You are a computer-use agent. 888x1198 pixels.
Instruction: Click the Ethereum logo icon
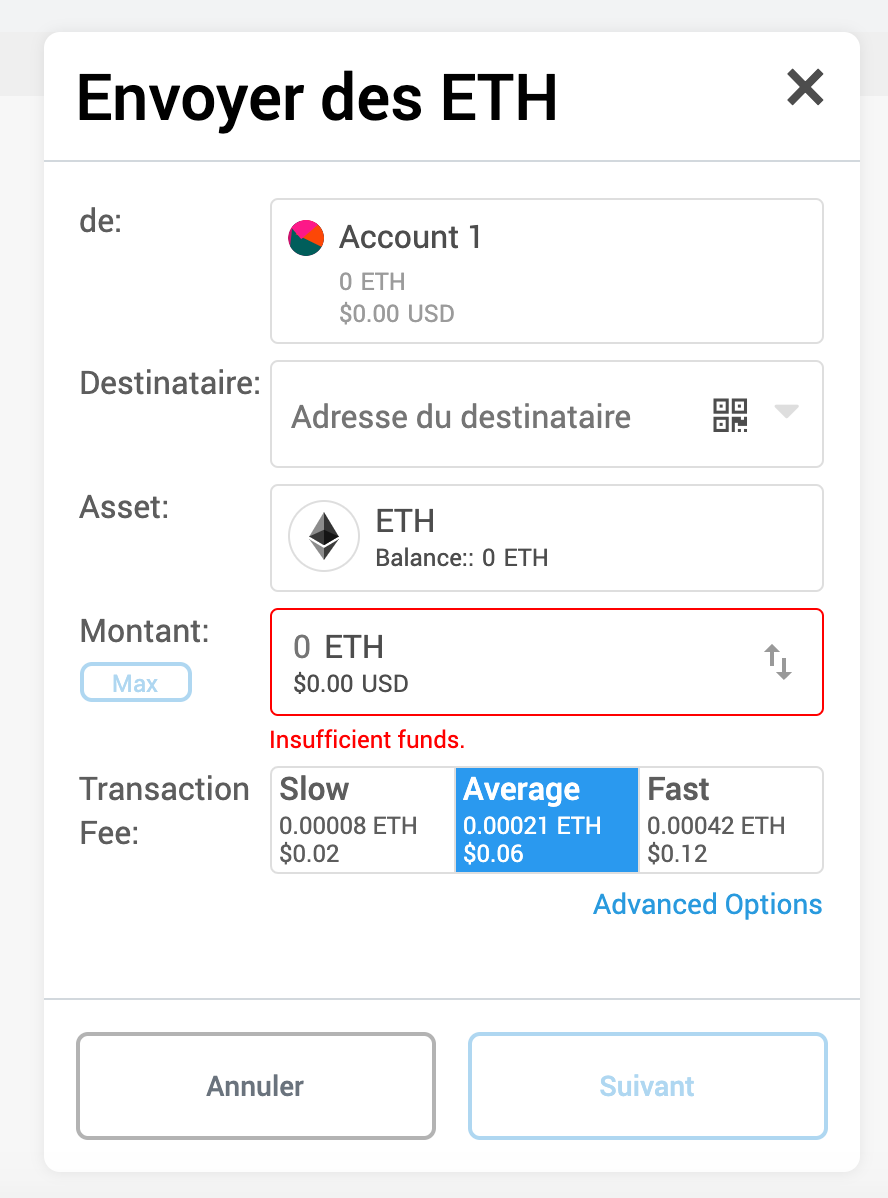[324, 536]
